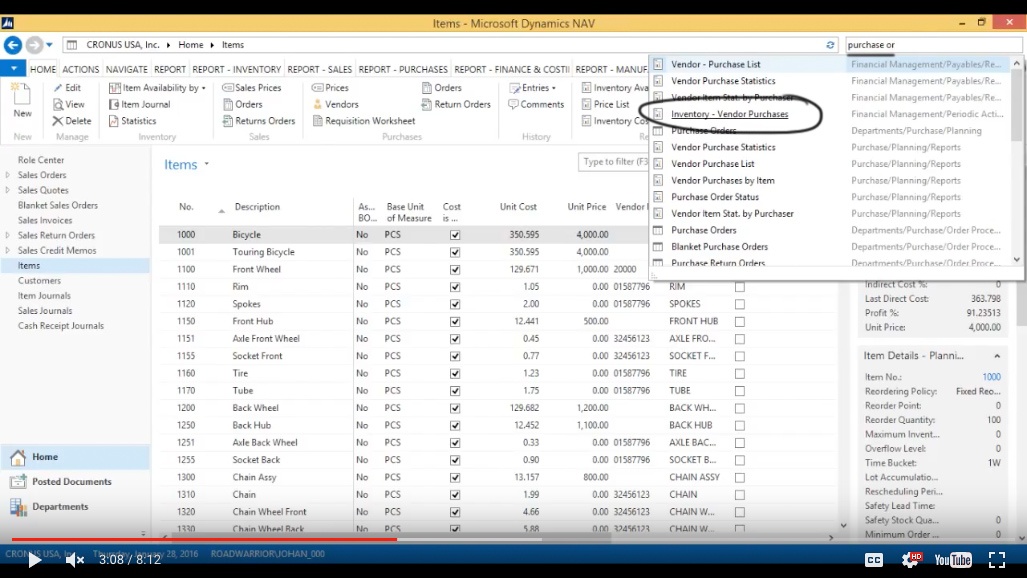Click the View icon in Manage group
1027x578 pixels.
(x=58, y=104)
